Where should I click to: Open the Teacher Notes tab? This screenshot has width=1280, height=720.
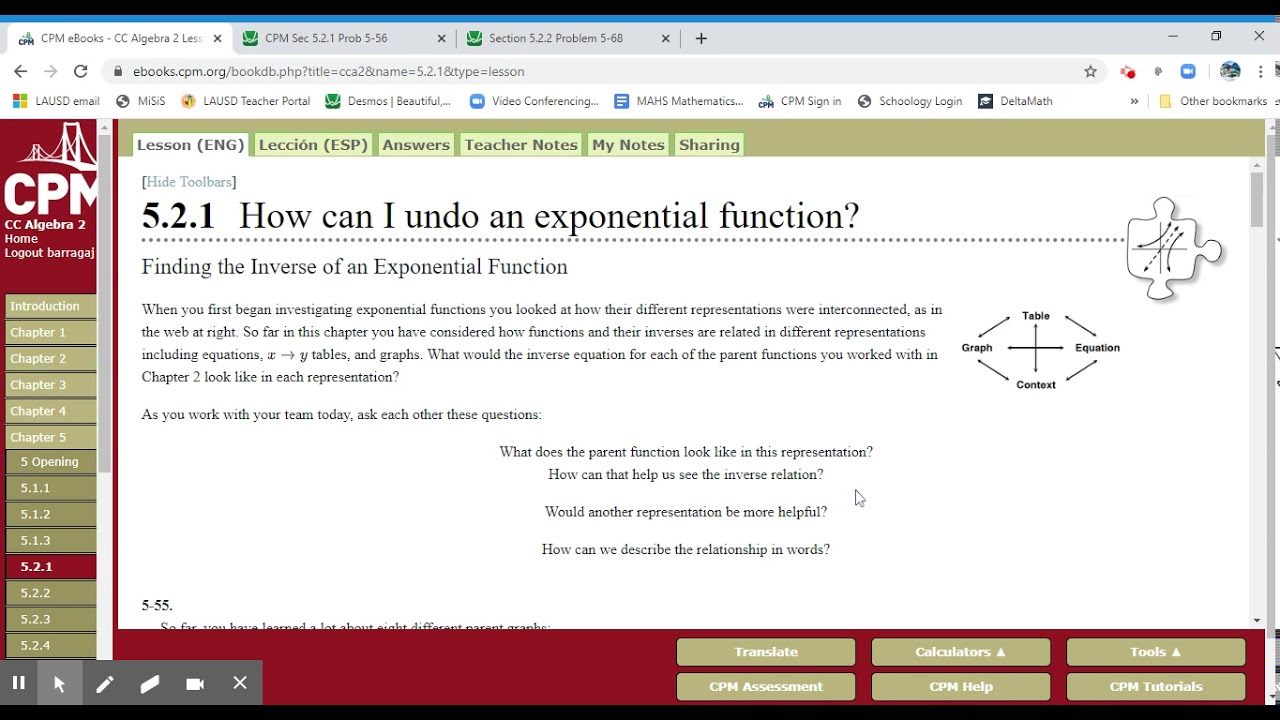[521, 145]
